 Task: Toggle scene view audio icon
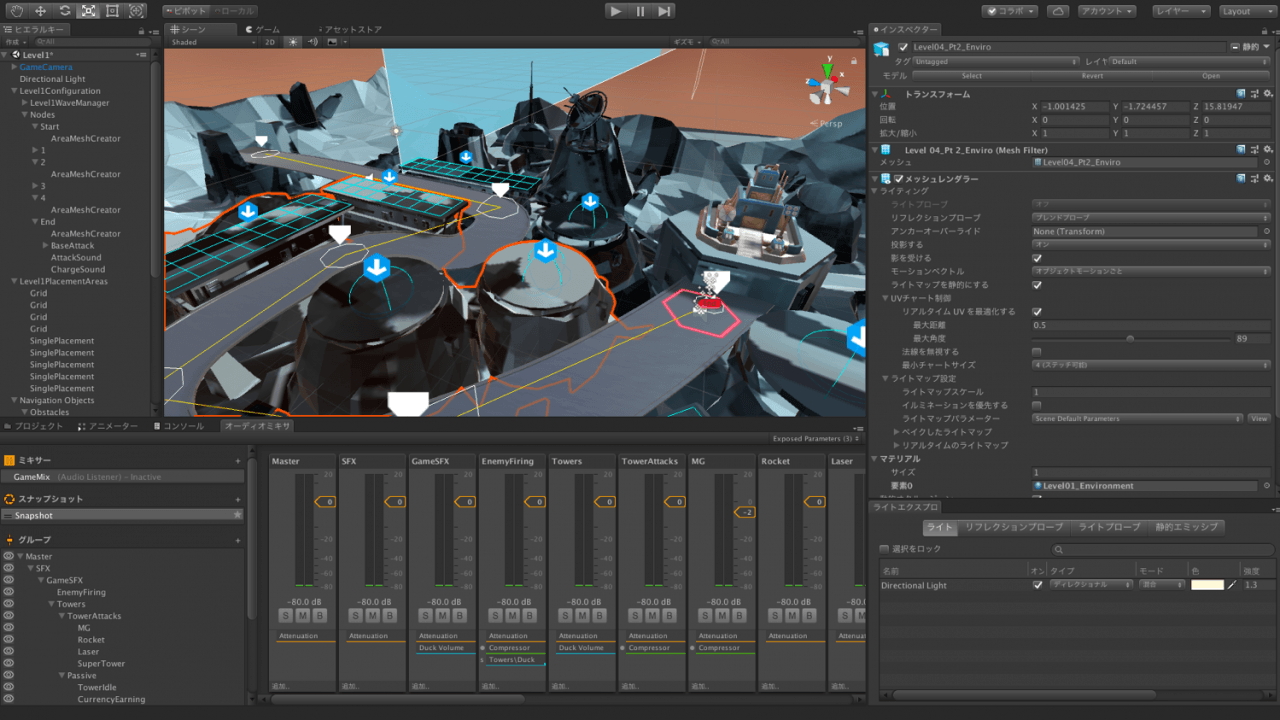(x=312, y=44)
